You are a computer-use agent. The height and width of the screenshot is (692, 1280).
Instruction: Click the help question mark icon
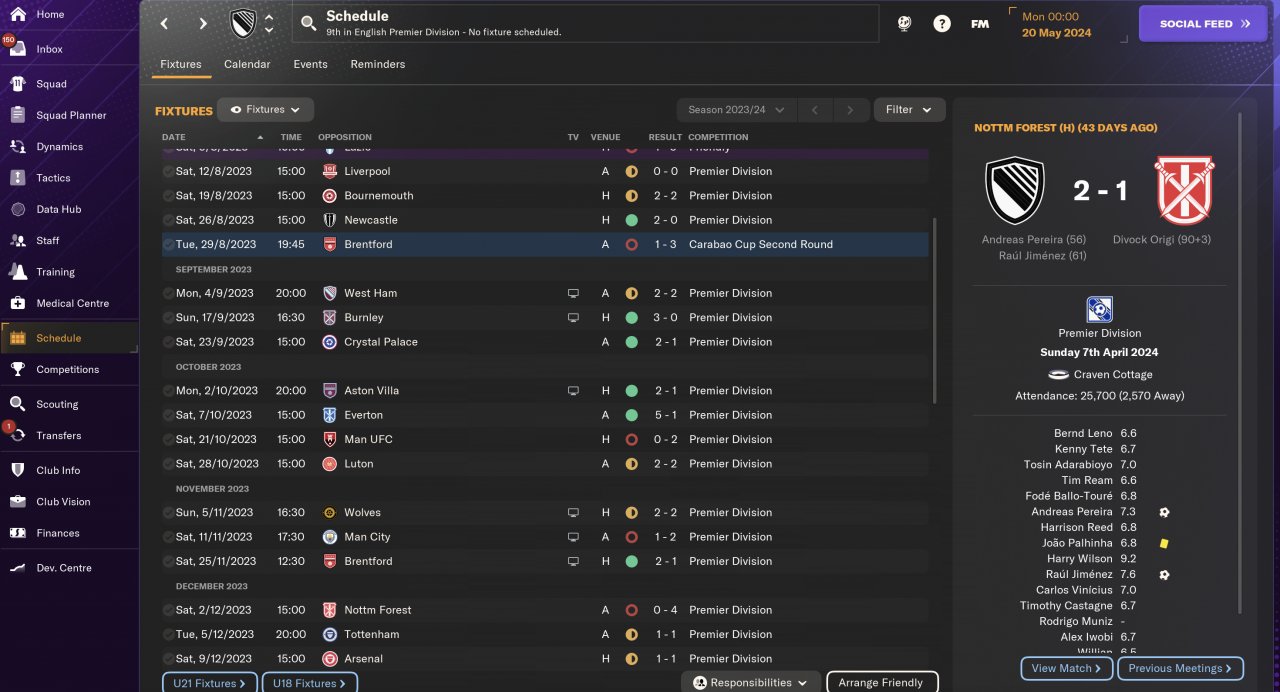point(942,24)
